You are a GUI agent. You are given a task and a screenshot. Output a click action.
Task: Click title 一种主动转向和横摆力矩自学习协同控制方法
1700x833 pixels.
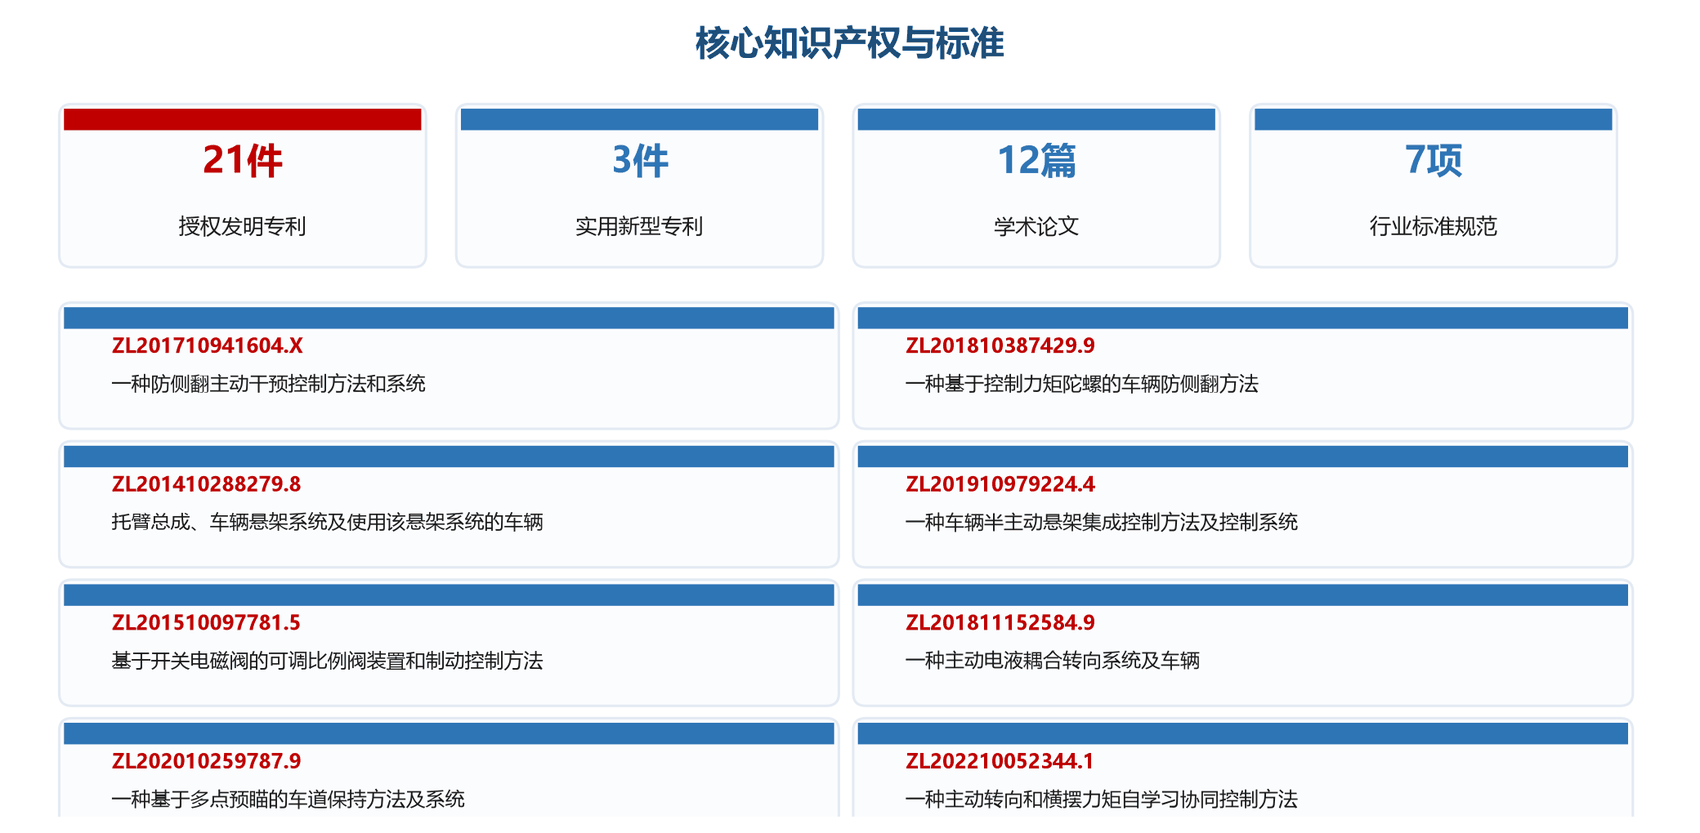point(1101,799)
